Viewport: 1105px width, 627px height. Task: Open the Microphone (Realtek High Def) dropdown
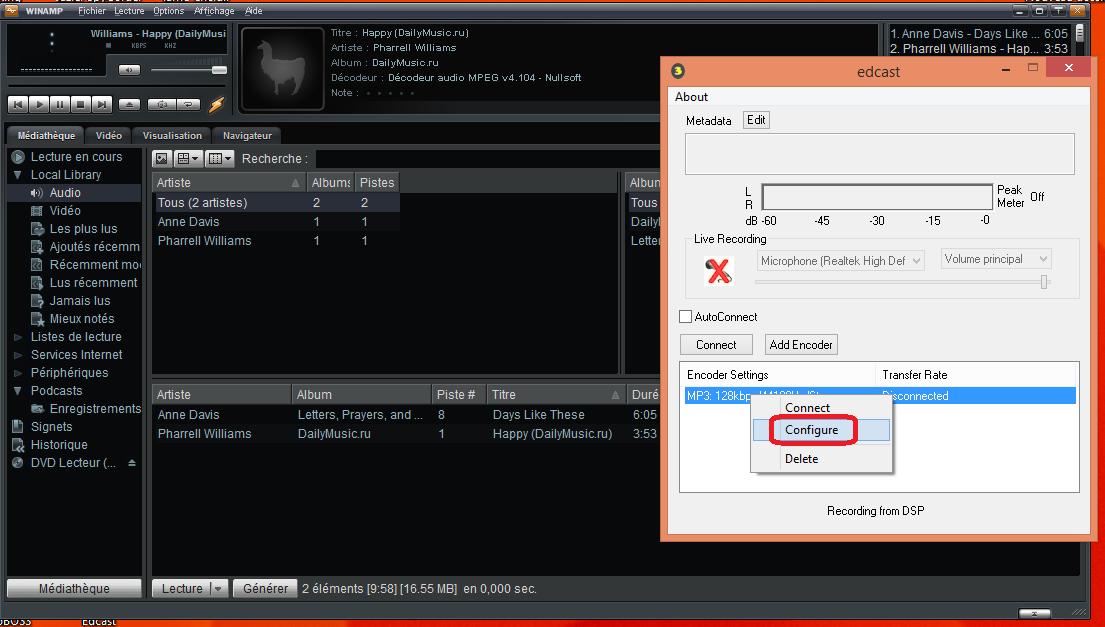click(840, 261)
